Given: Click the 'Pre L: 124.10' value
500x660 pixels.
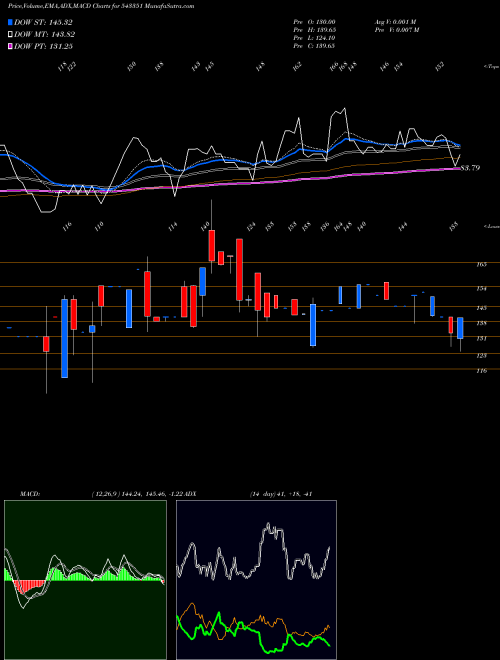Looking at the screenshot, I should [x=314, y=38].
